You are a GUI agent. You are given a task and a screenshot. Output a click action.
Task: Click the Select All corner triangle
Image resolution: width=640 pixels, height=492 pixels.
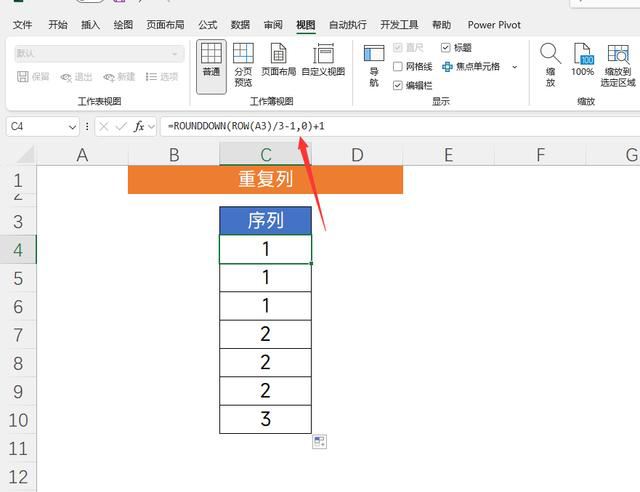click(x=25, y=155)
